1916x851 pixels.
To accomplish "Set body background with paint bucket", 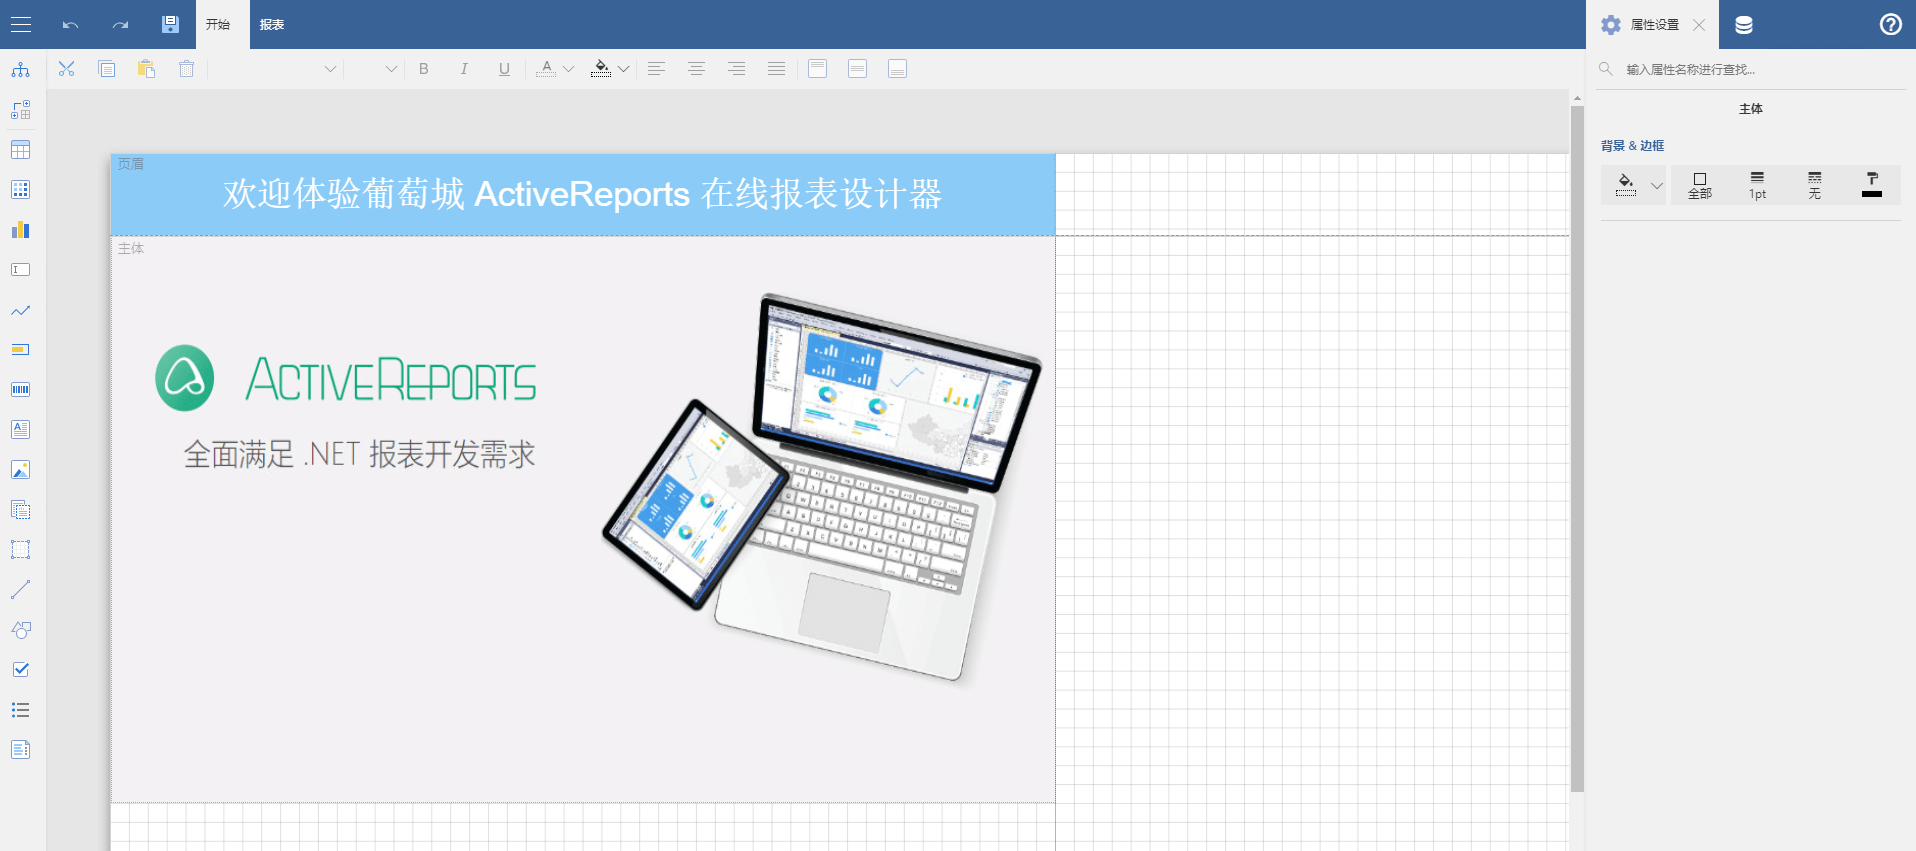I will coord(1626,185).
